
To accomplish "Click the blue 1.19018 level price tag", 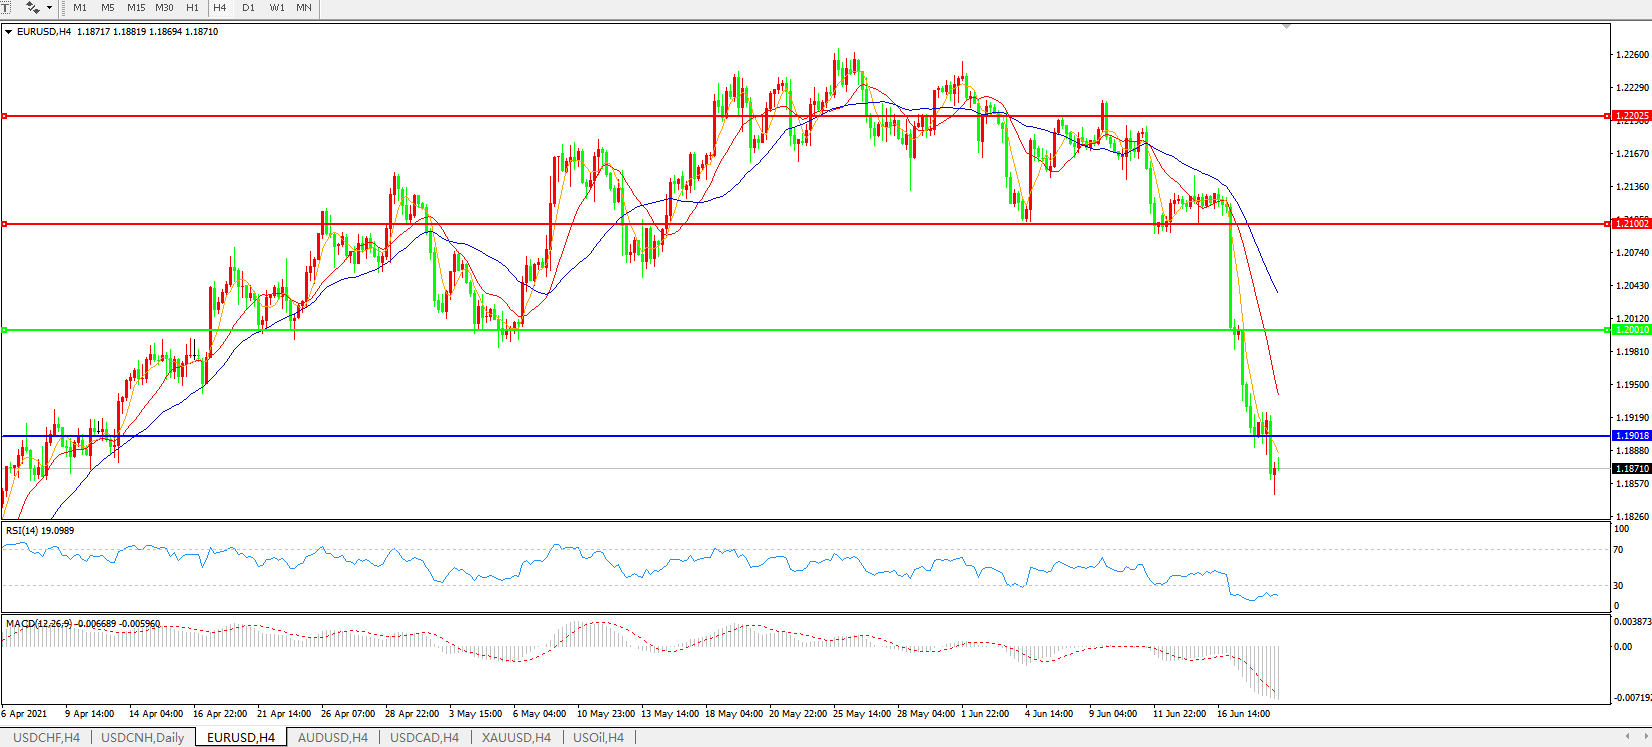I will (1632, 436).
